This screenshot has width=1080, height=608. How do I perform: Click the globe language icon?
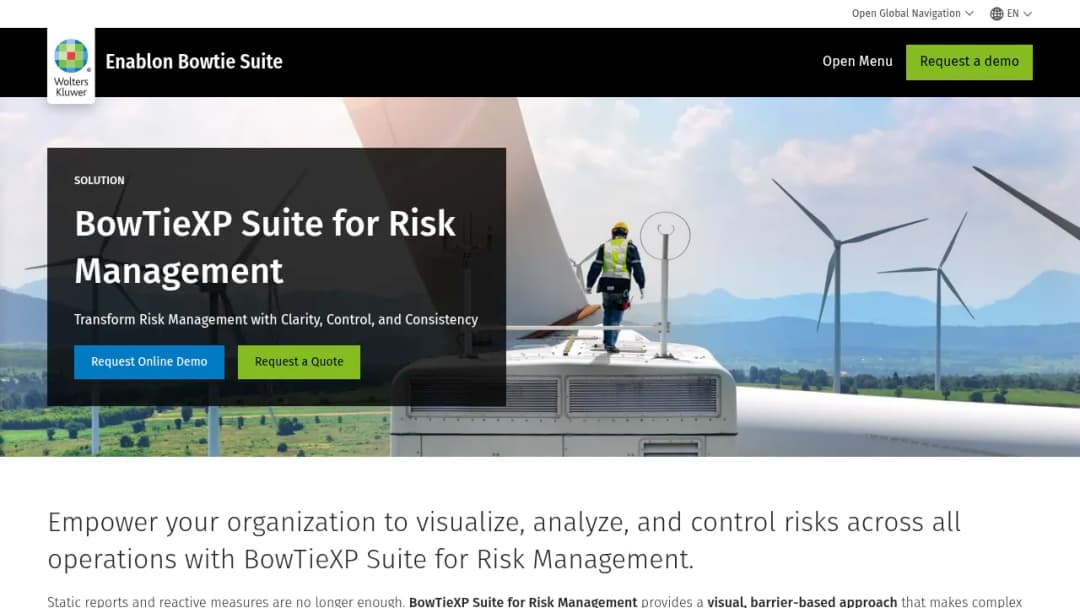click(996, 14)
